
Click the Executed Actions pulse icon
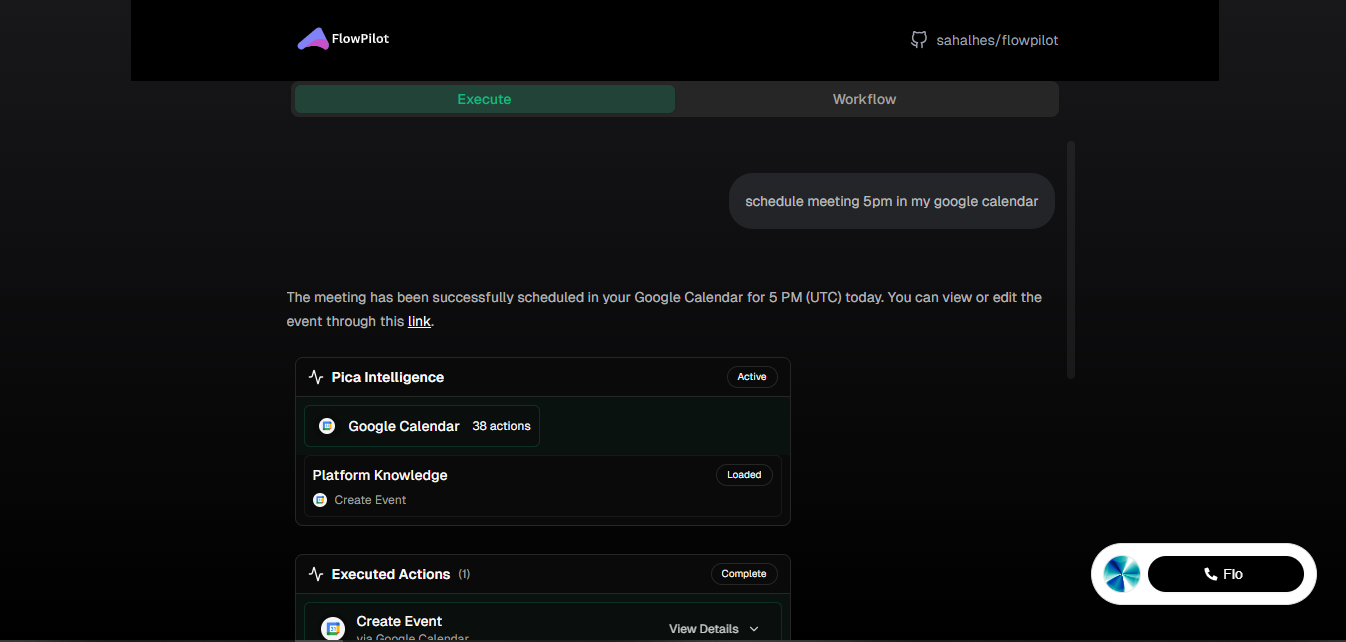coord(316,574)
